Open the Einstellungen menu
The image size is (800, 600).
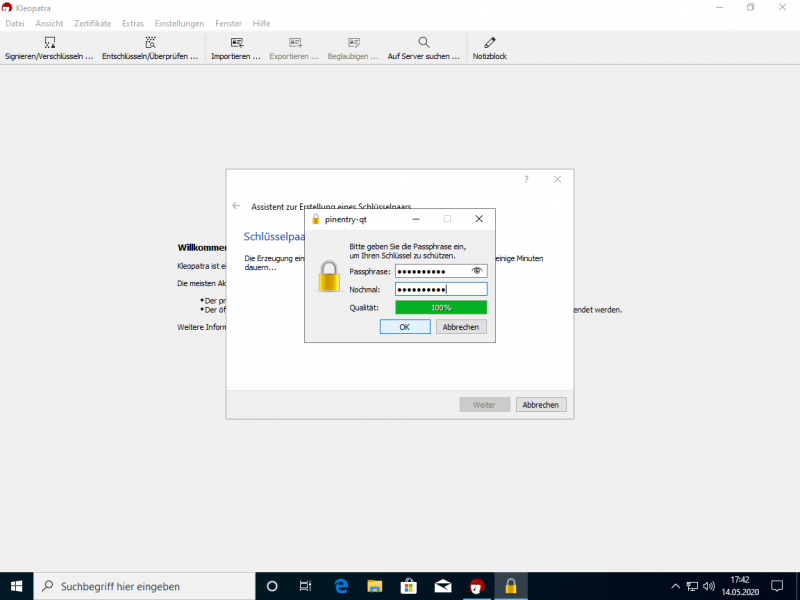coord(179,23)
